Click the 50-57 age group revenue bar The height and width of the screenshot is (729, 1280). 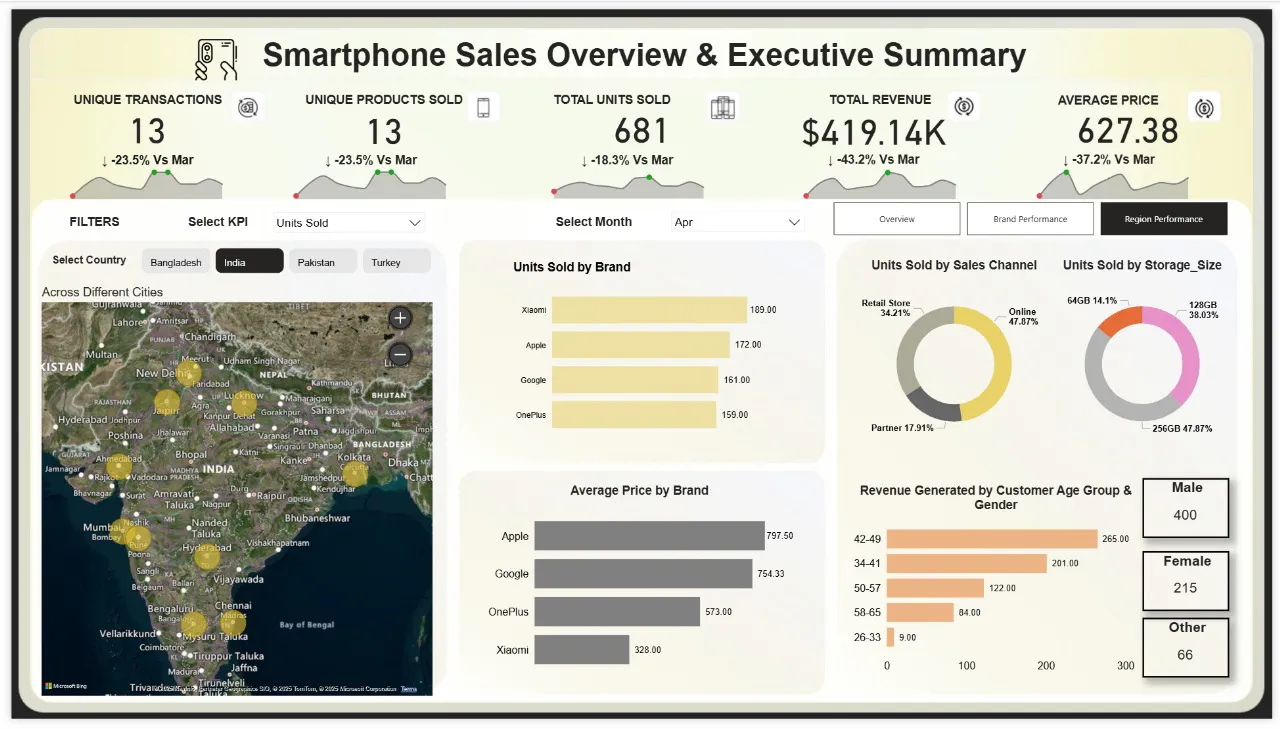[935, 588]
